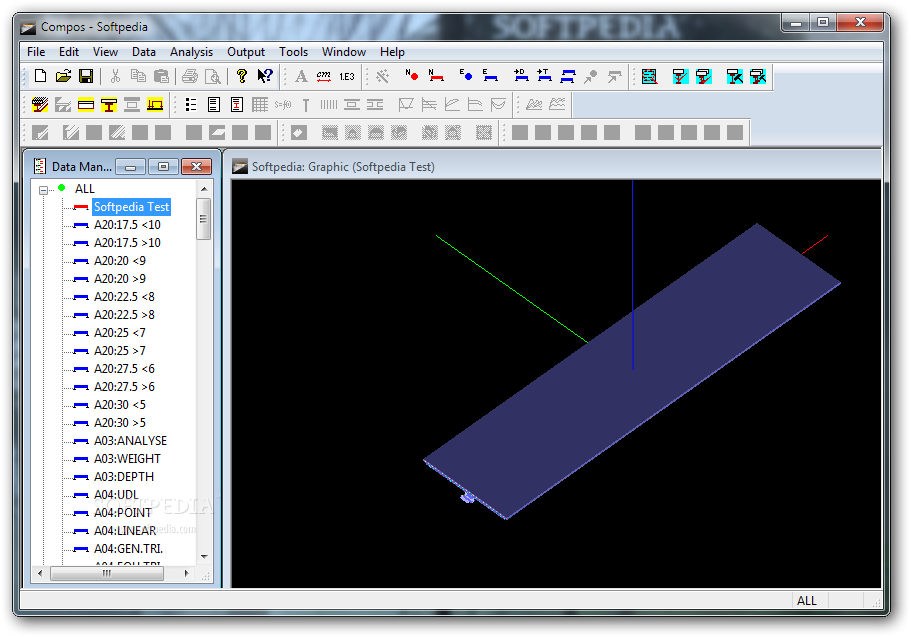Click the 'E' blue beam edit member icon
This screenshot has width=911, height=637.
pos(490,75)
